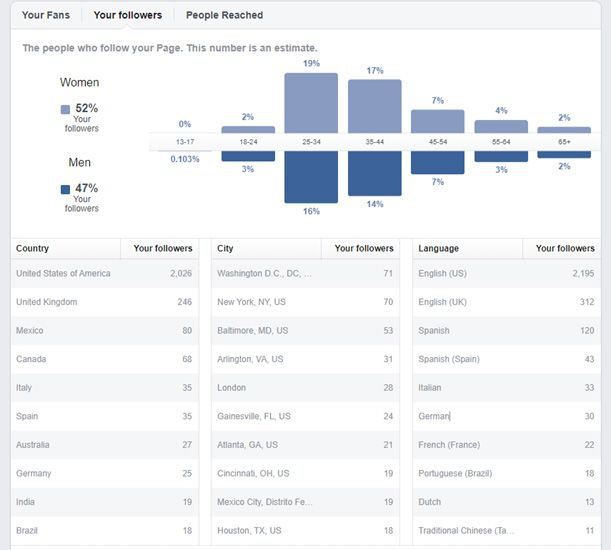Click the Women light blue legend swatch

(x=65, y=109)
